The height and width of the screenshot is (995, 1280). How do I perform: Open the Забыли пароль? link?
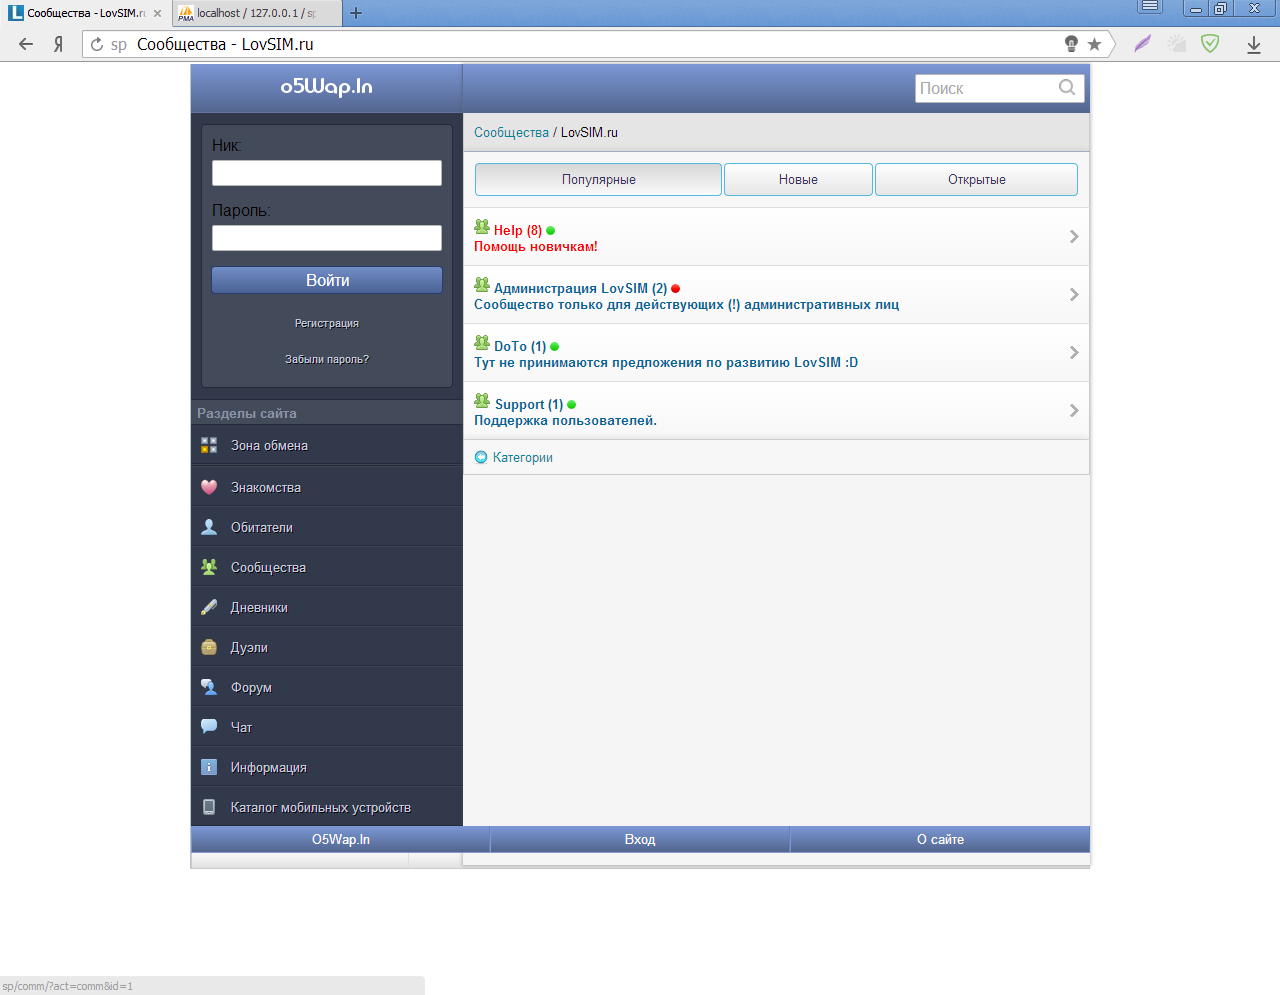(326, 359)
